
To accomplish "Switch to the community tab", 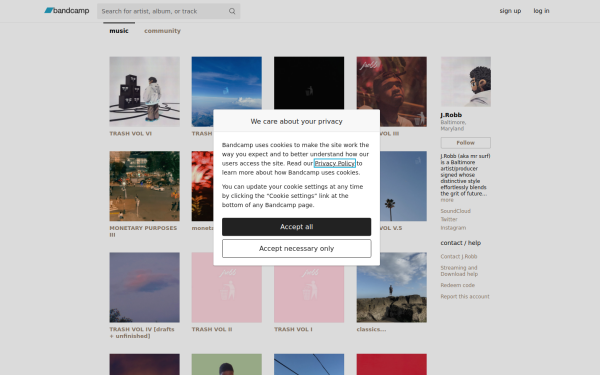I will pyautogui.click(x=162, y=31).
